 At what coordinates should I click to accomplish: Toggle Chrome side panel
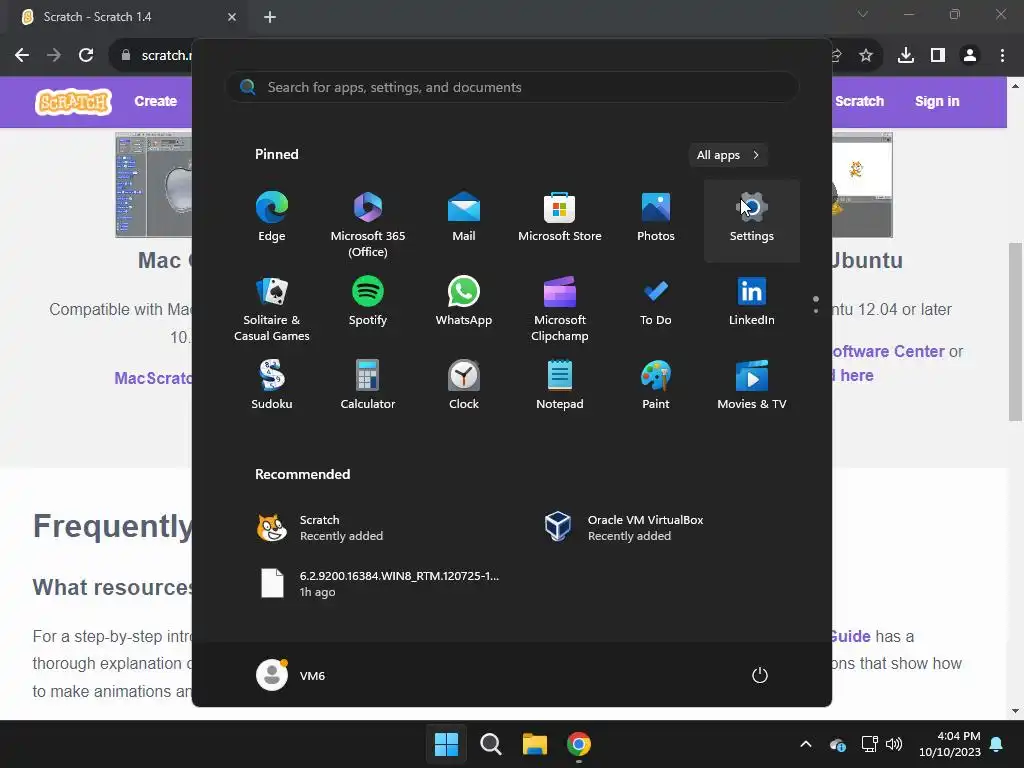click(x=938, y=55)
